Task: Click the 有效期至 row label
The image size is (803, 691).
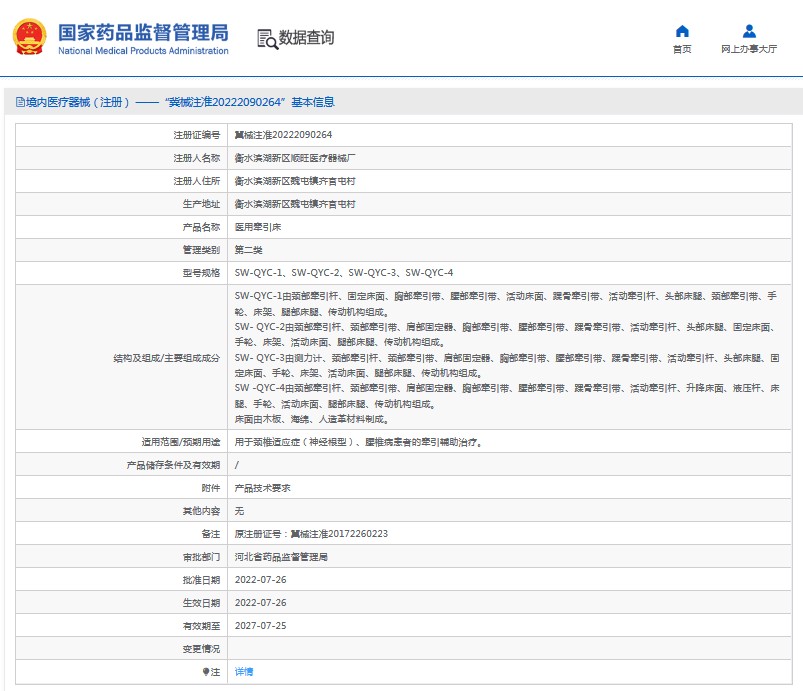Action: point(201,625)
